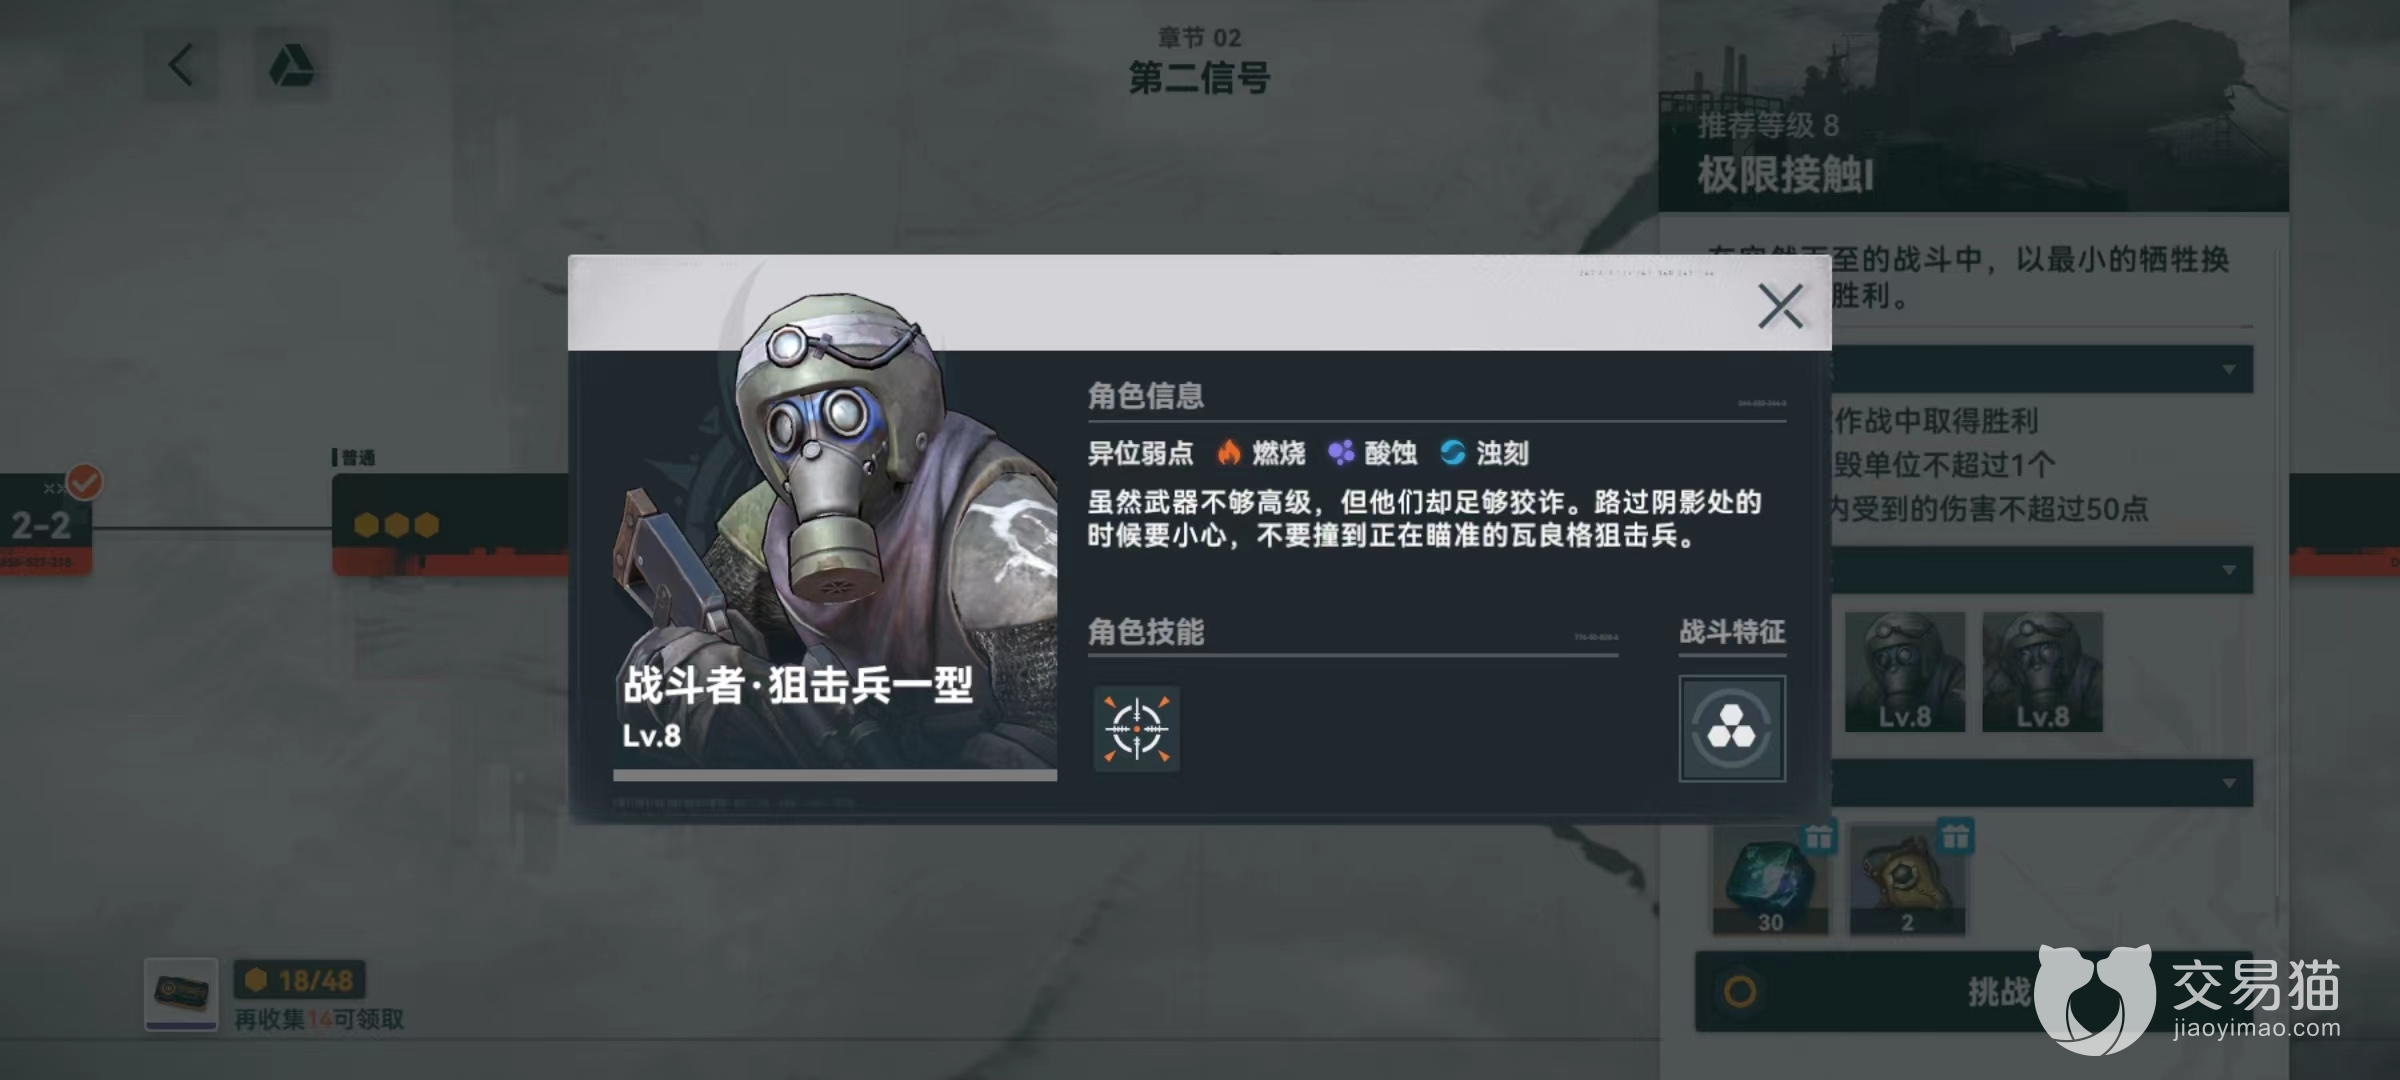The image size is (2400, 1080).
Task: Collapse the rewards section arrow
Action: pos(2229,783)
